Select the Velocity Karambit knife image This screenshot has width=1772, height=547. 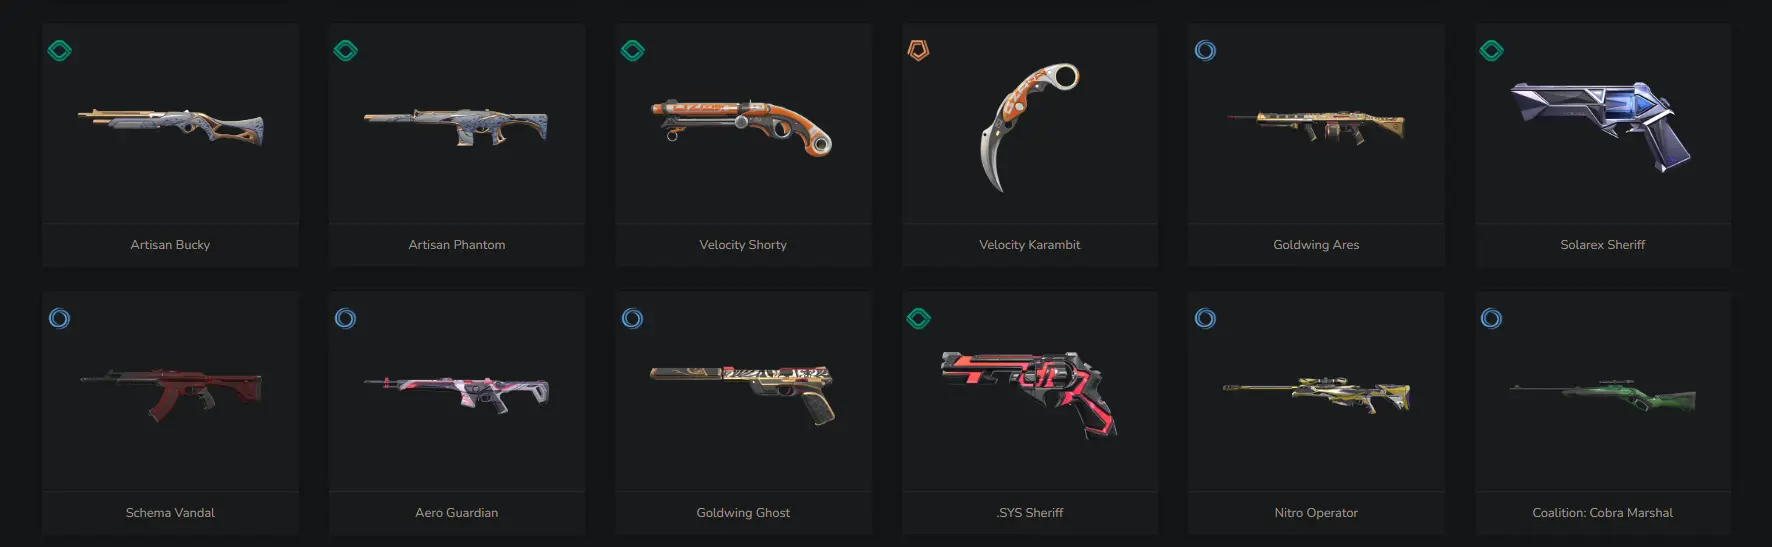[1030, 127]
